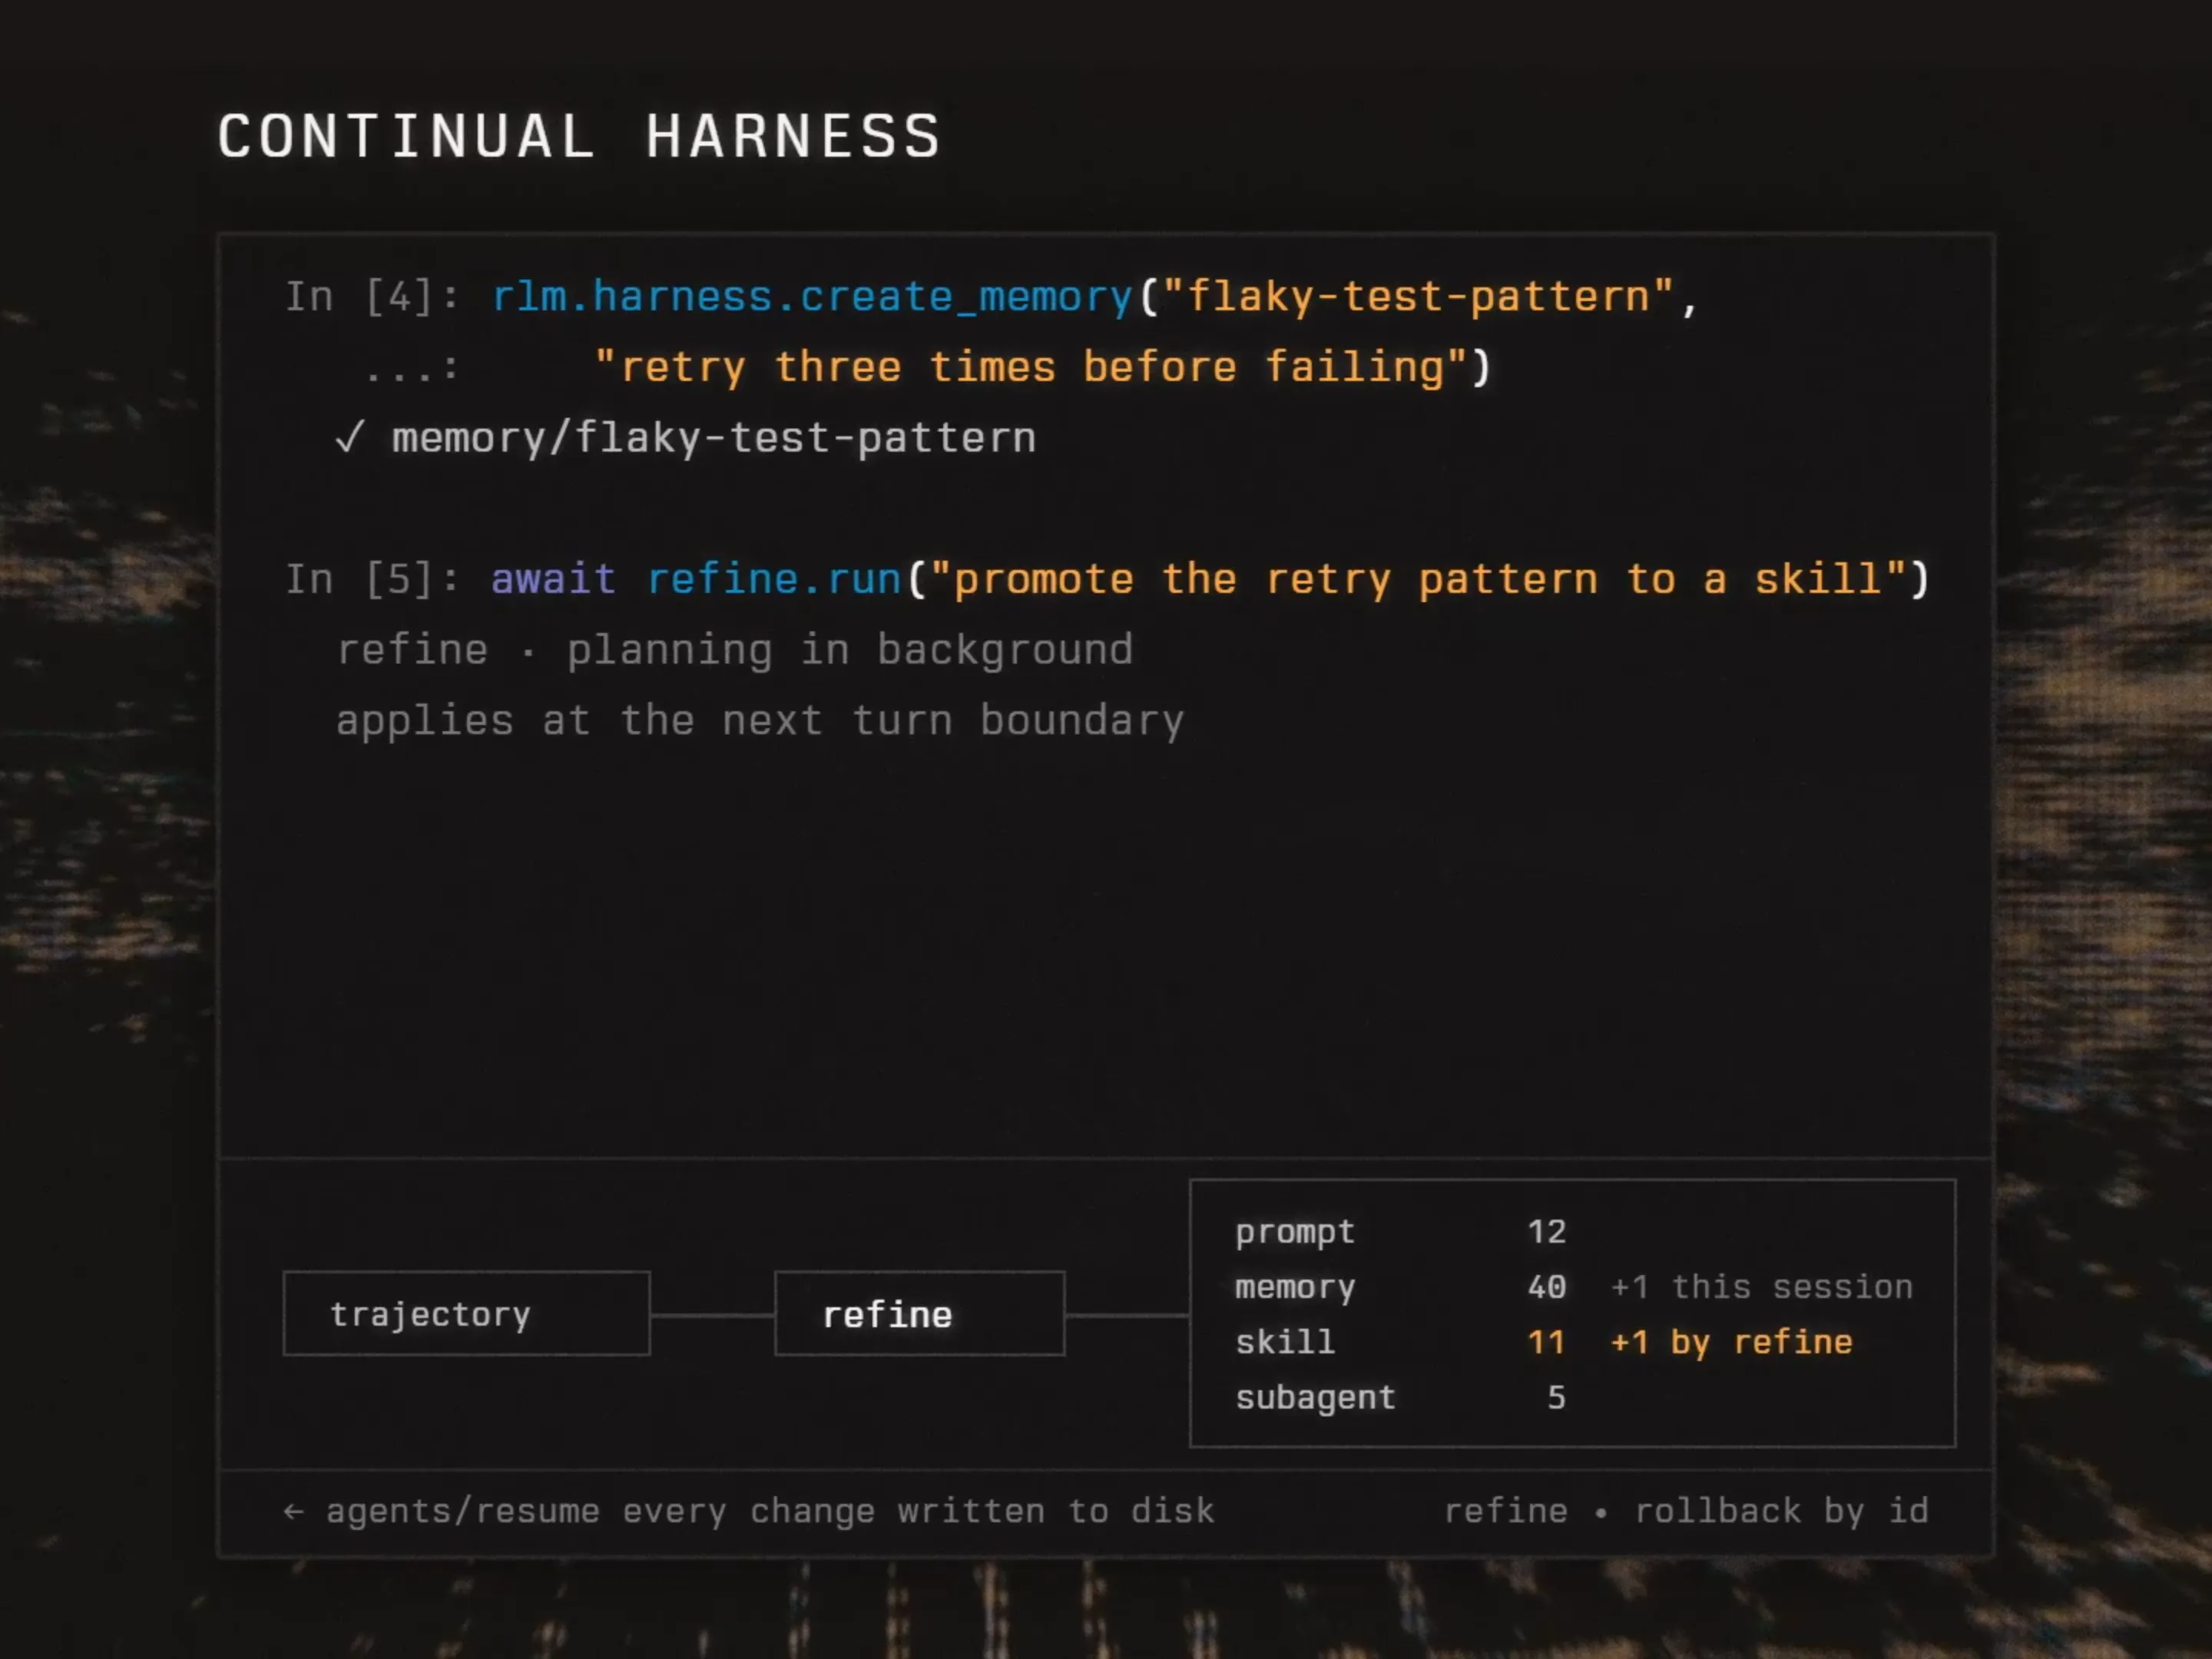This screenshot has height=1659, width=2212.
Task: Click the prompt count 12
Action: coord(1547,1231)
